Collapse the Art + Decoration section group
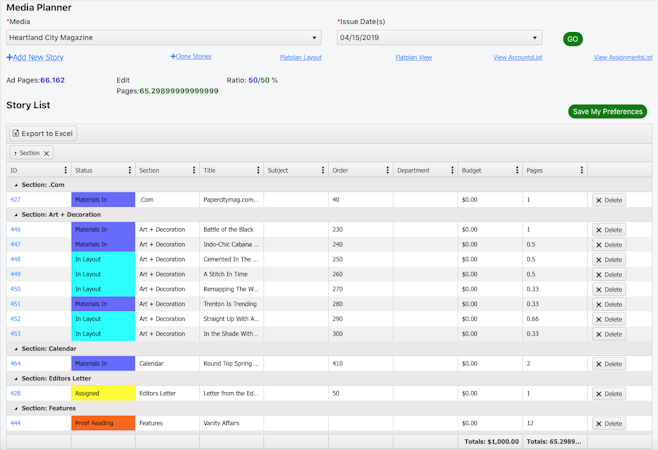658x450 pixels. click(16, 215)
